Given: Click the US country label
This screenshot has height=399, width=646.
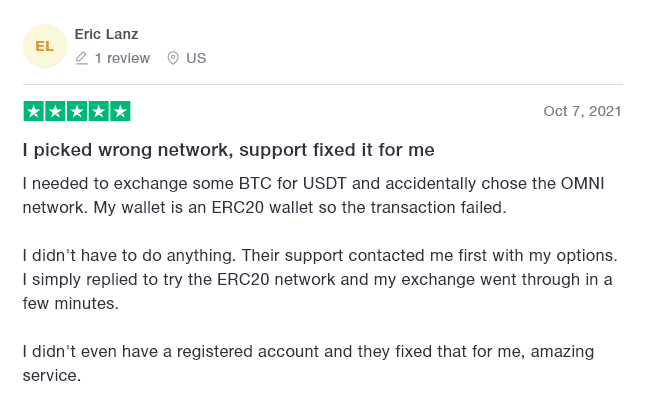Looking at the screenshot, I should point(196,58).
